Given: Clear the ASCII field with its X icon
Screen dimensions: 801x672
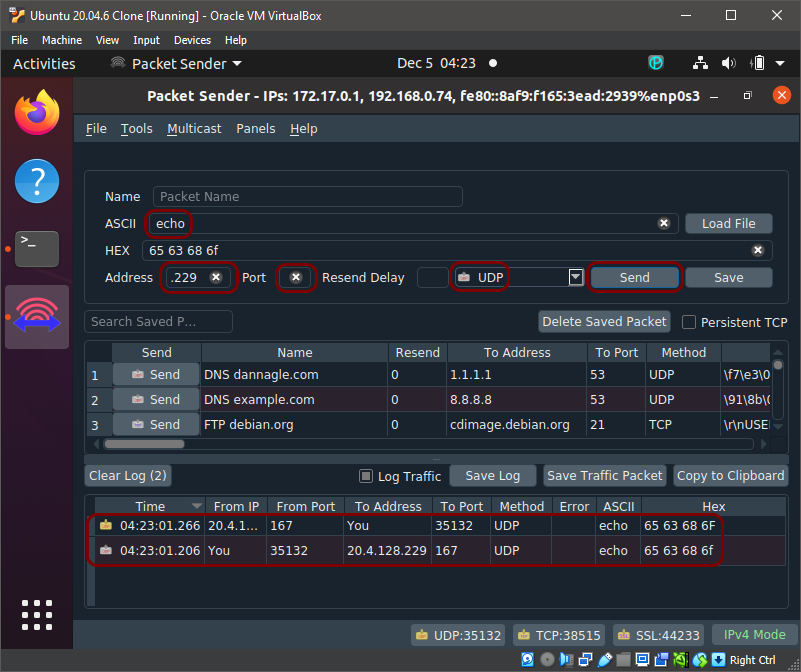Looking at the screenshot, I should (664, 223).
